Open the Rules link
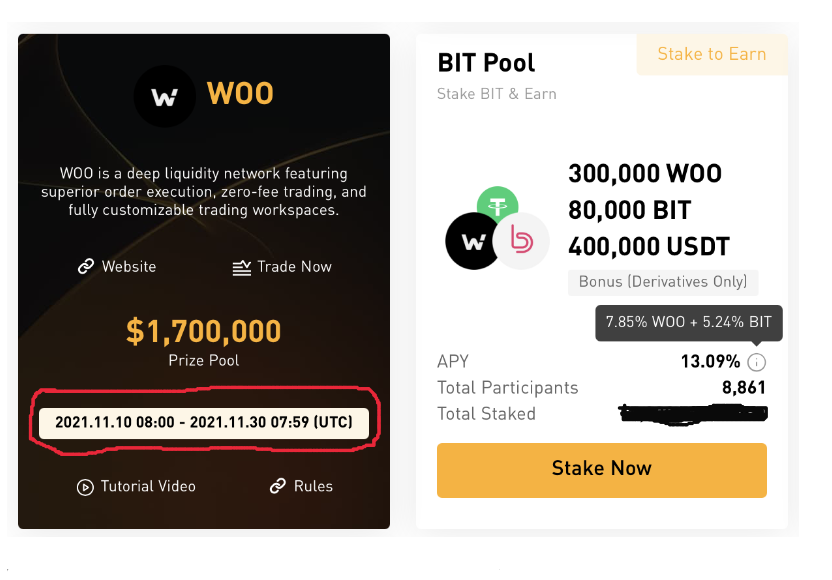Image resolution: width=832 pixels, height=580 pixels. 312,486
